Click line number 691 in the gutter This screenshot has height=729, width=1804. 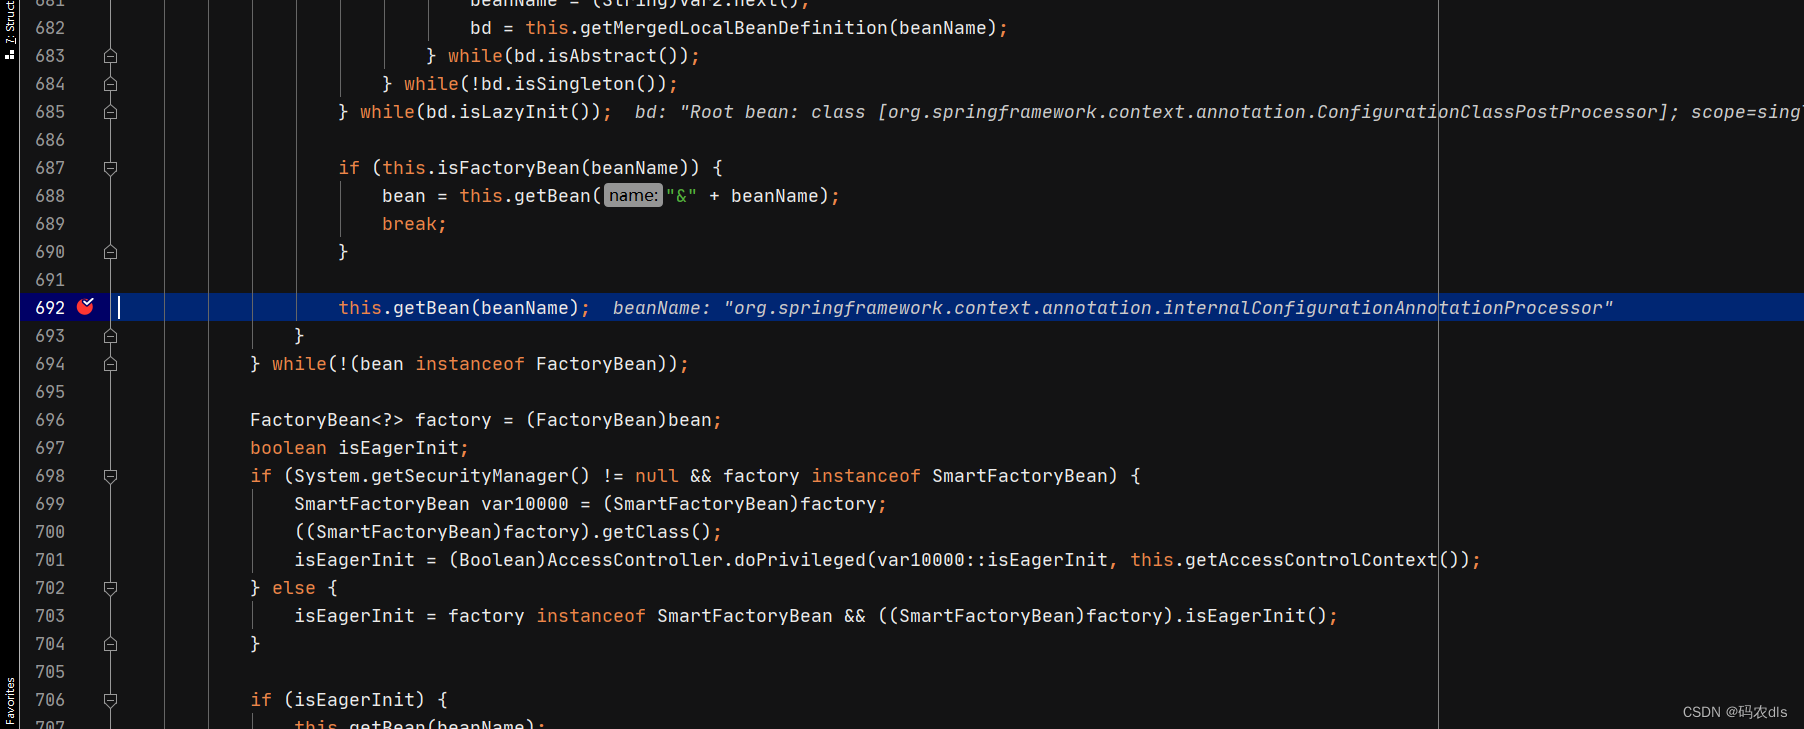(x=50, y=280)
